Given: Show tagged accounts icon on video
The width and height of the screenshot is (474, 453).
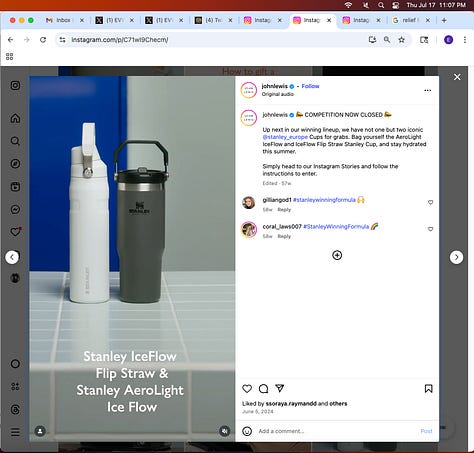Looking at the screenshot, I should coord(40,431).
